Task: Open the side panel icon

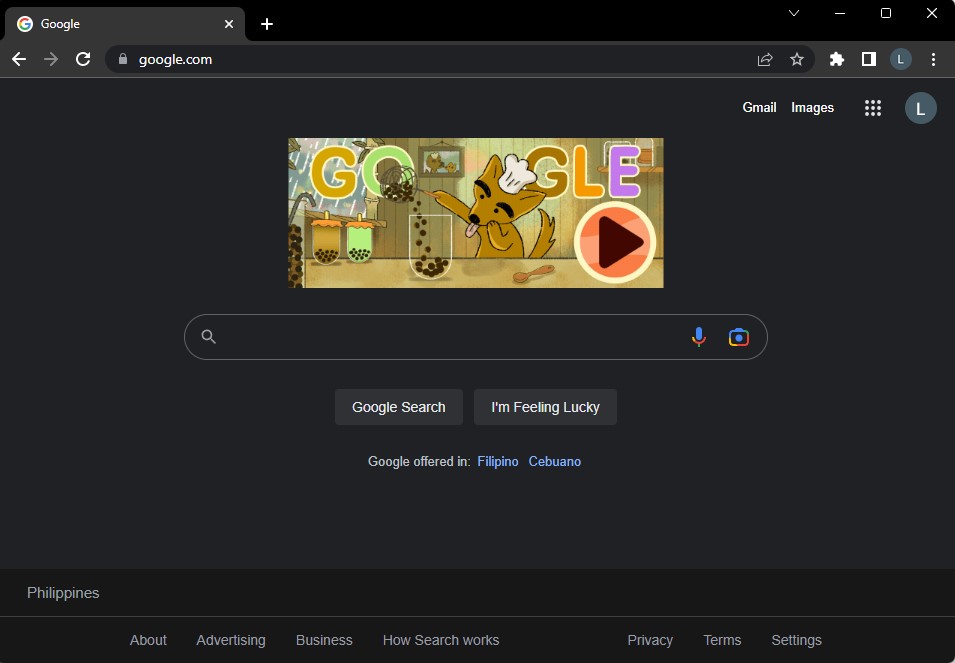Action: pyautogui.click(x=869, y=59)
